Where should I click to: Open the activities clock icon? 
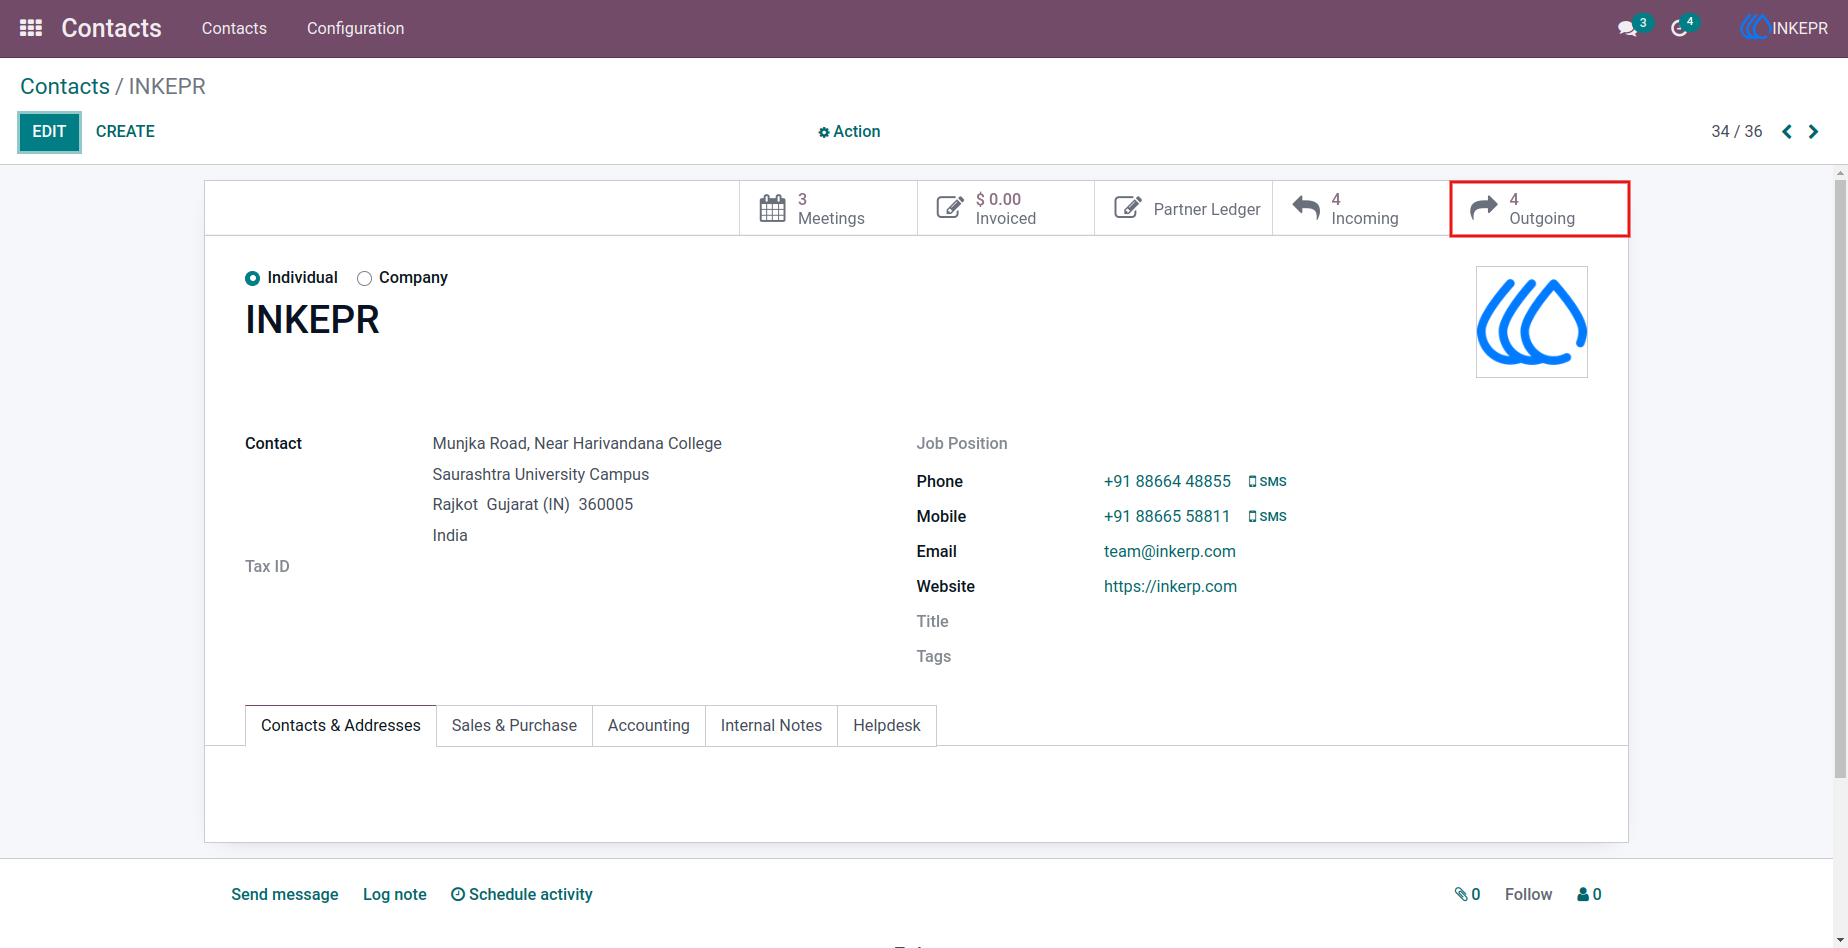click(1679, 28)
